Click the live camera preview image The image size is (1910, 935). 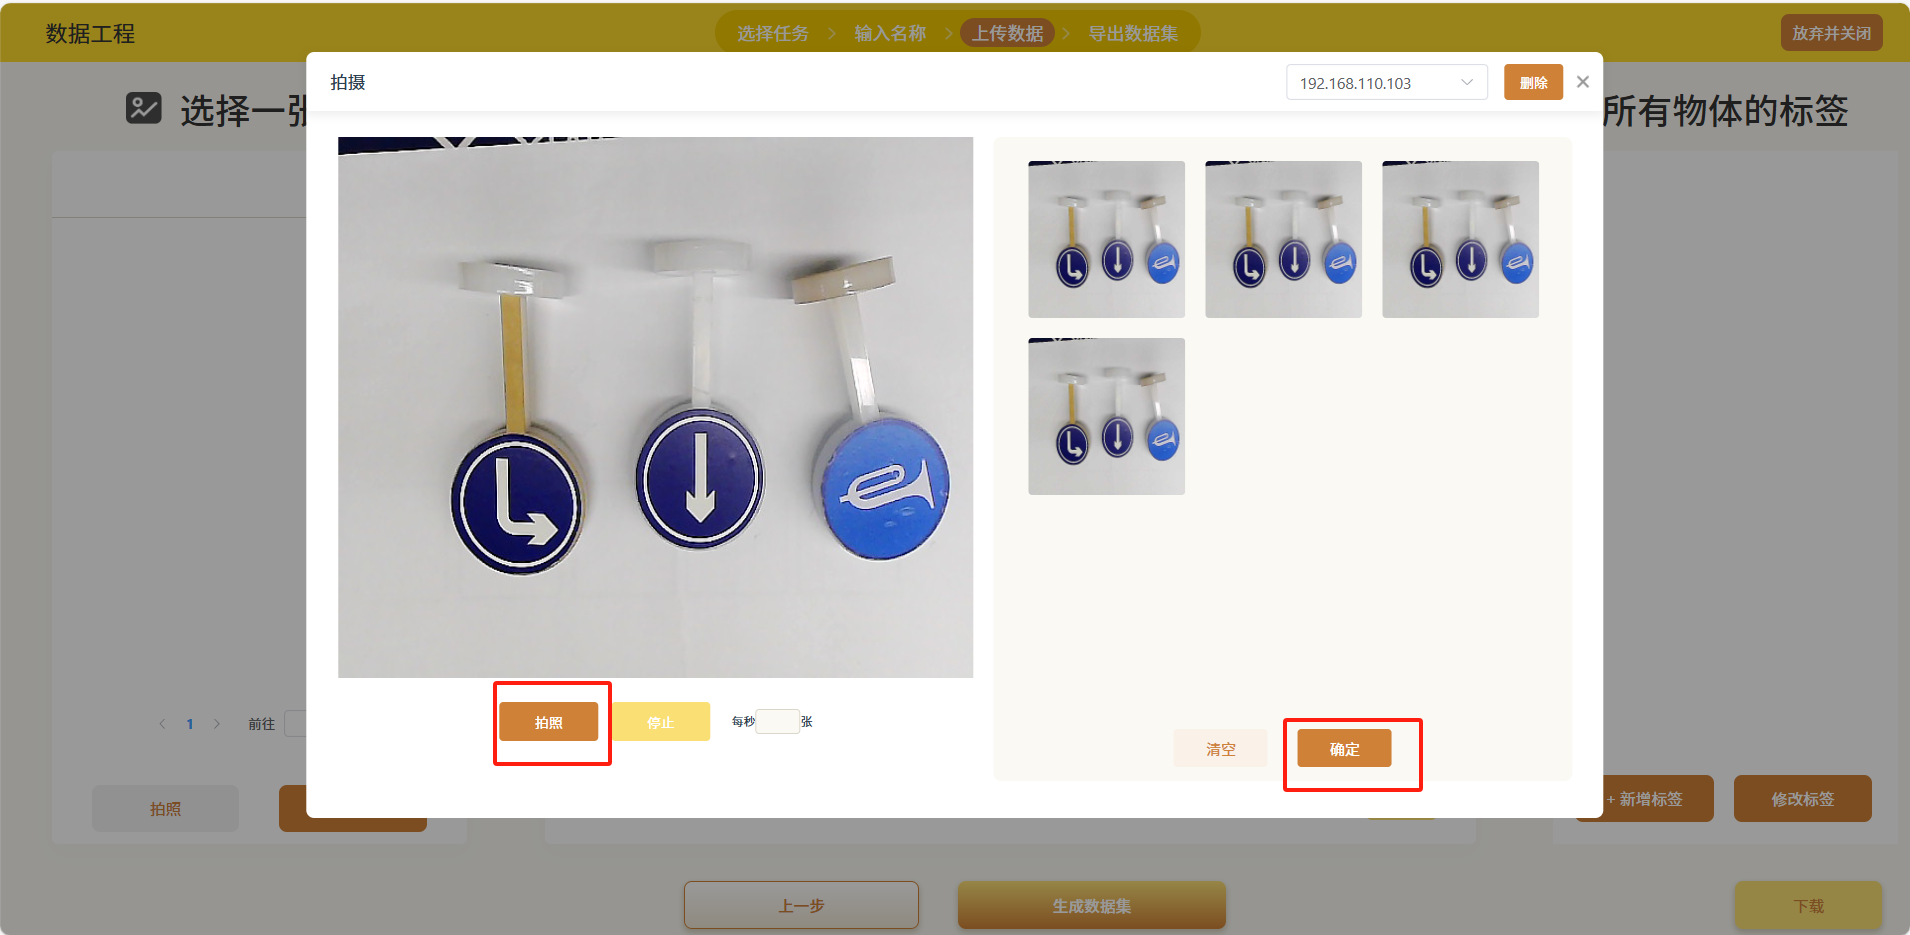655,407
